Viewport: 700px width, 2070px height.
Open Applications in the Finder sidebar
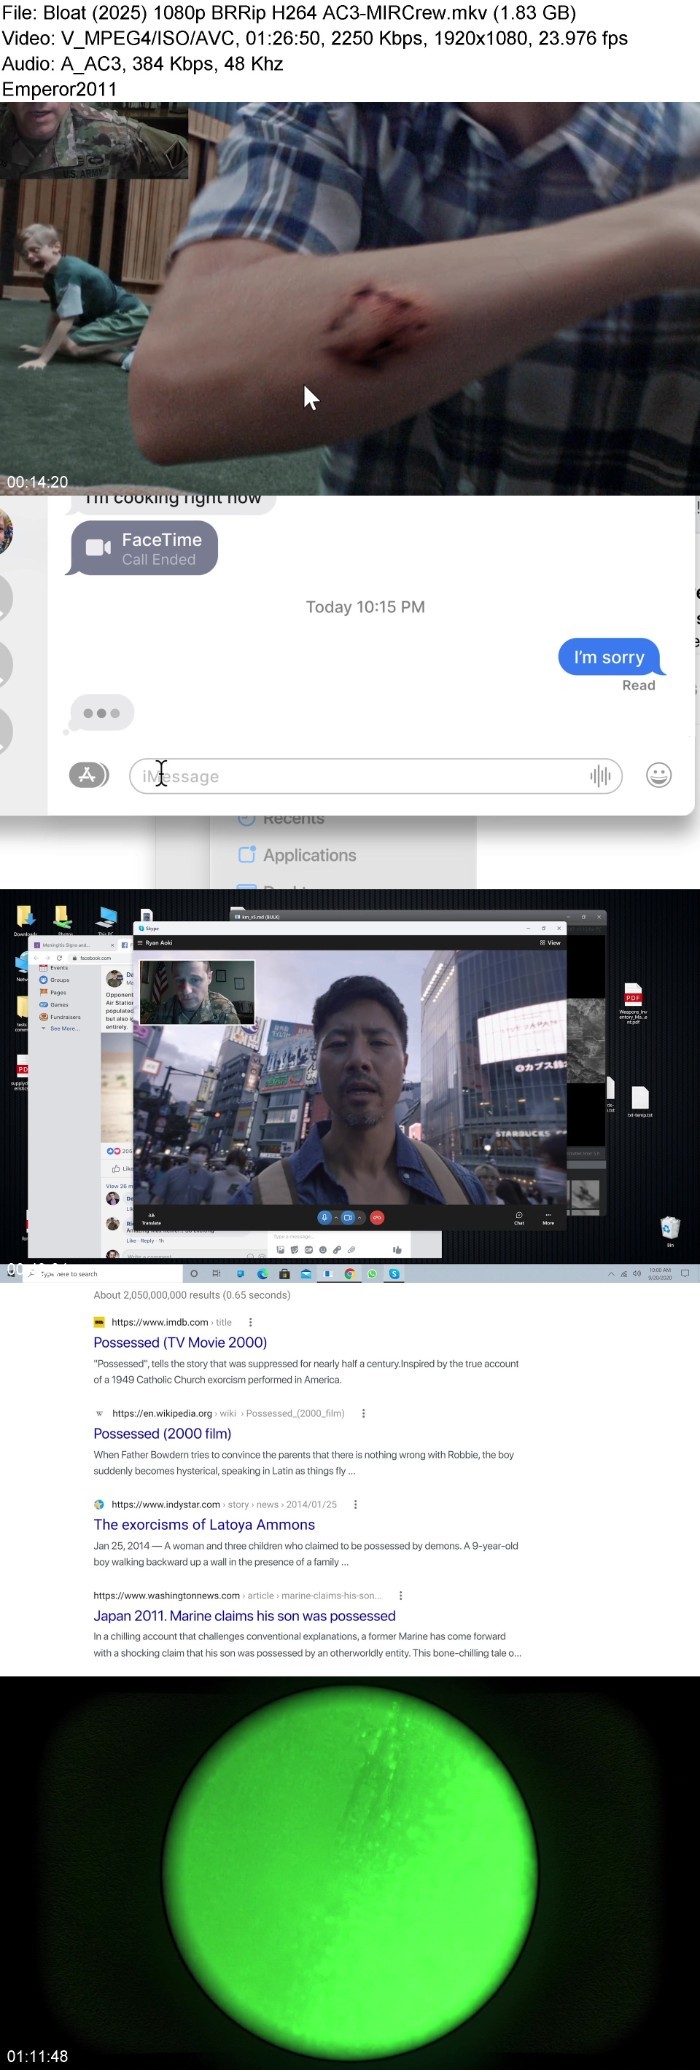tap(297, 855)
